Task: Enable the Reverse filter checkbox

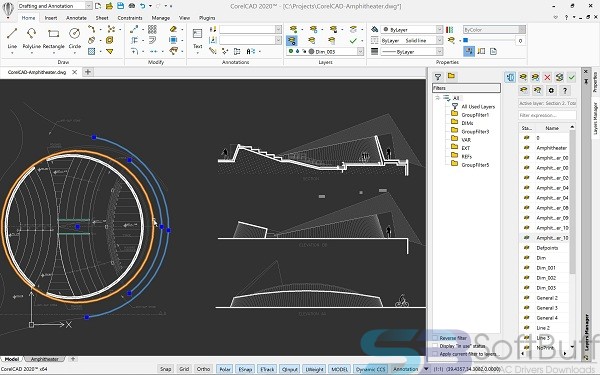Action: (435, 338)
